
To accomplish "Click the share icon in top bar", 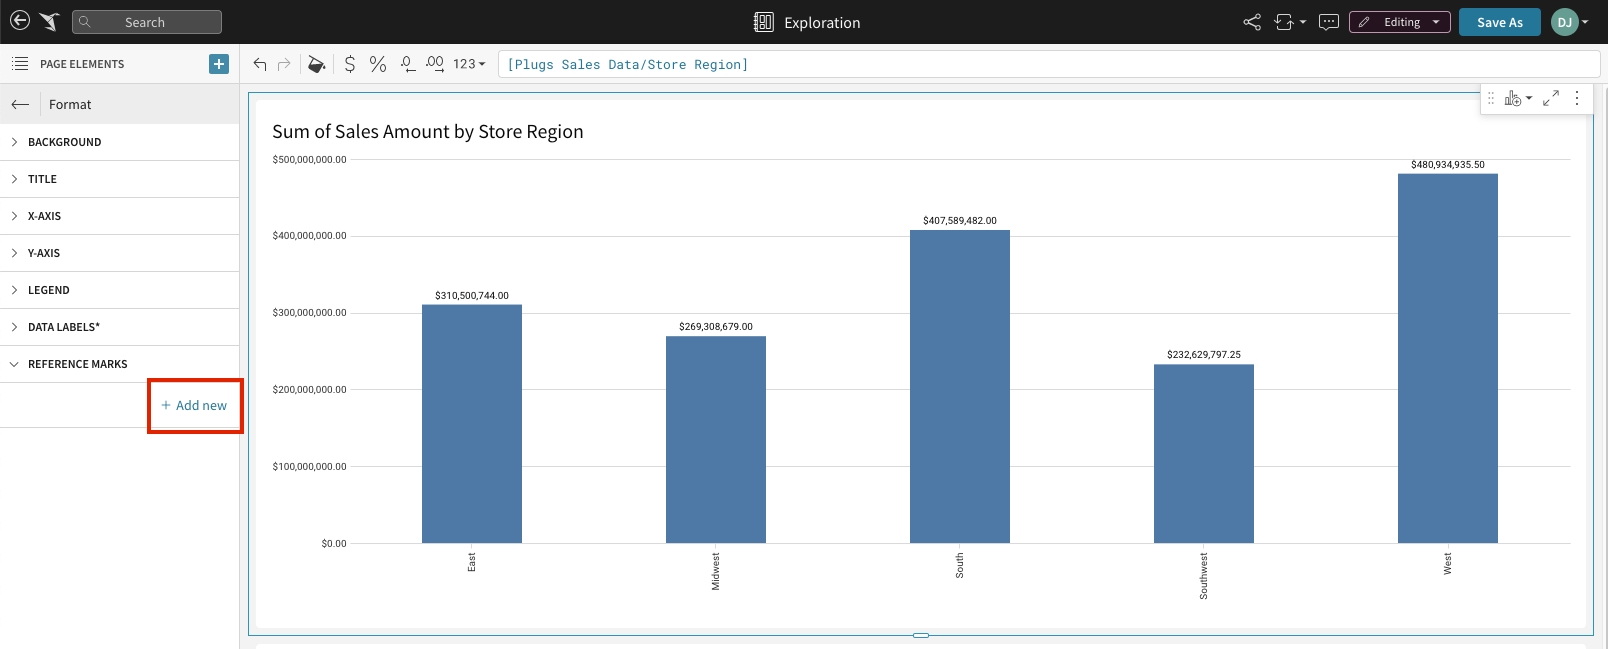I will coord(1252,22).
